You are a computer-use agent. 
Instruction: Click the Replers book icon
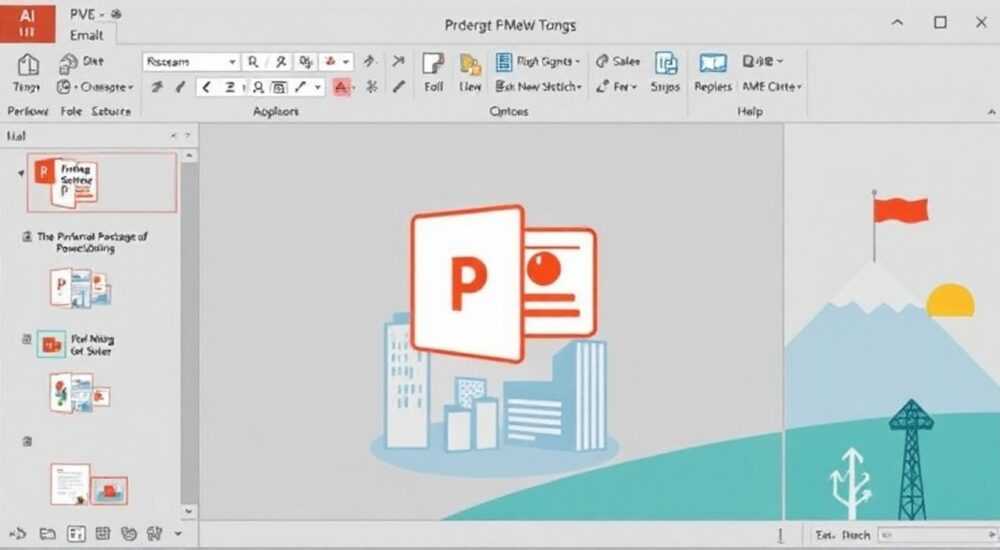tap(712, 63)
